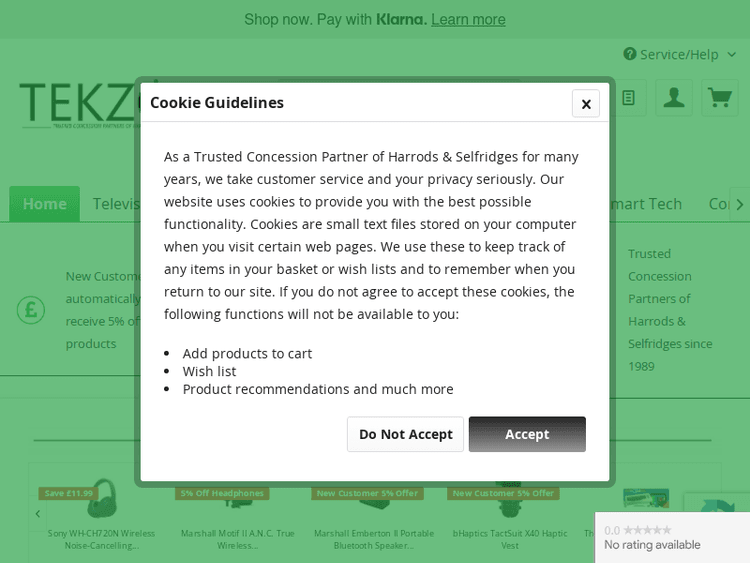This screenshot has width=750, height=563.
Task: Click the list icon beside the account icon
Action: pos(628,97)
